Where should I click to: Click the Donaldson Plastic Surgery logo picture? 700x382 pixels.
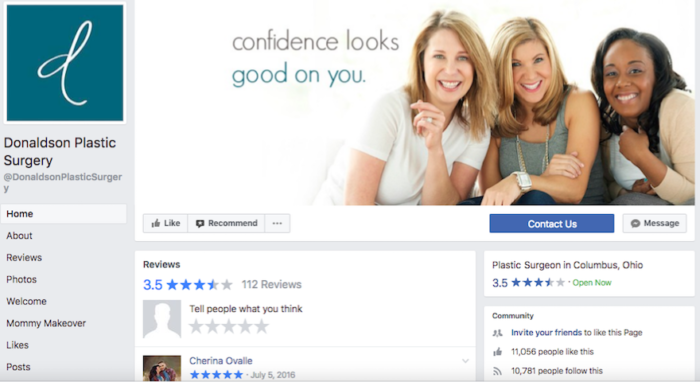(x=65, y=62)
